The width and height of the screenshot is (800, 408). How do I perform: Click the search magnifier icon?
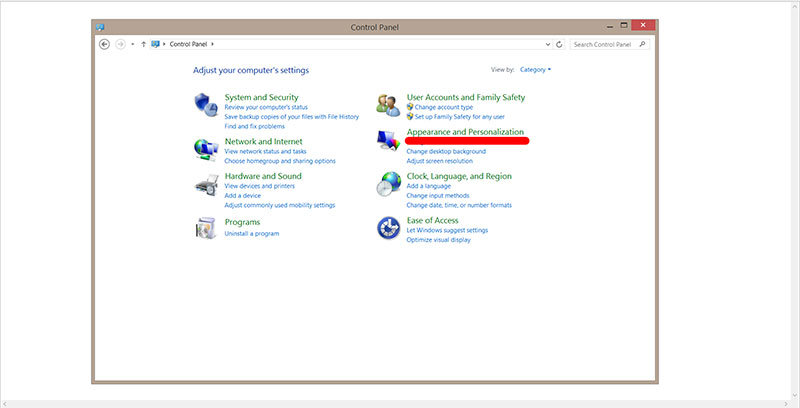642,44
